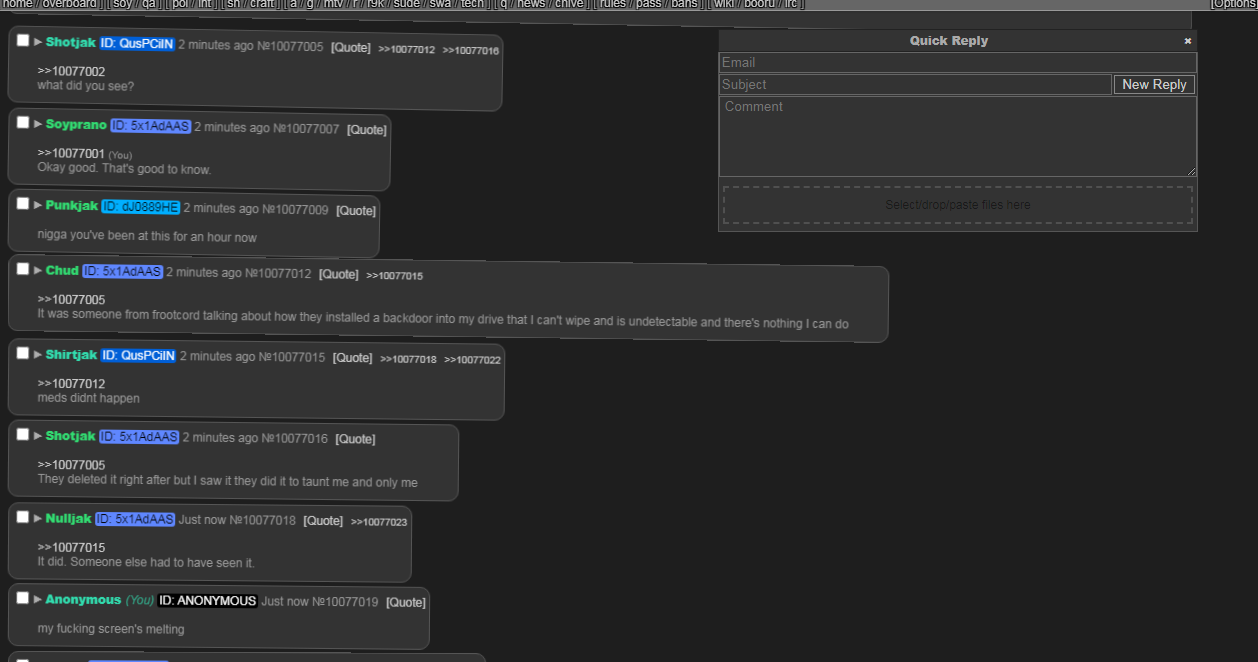Viewport: 1258px width, 662px height.
Task: Open post menu arrow beside Anonymous
Action: pos(38,599)
